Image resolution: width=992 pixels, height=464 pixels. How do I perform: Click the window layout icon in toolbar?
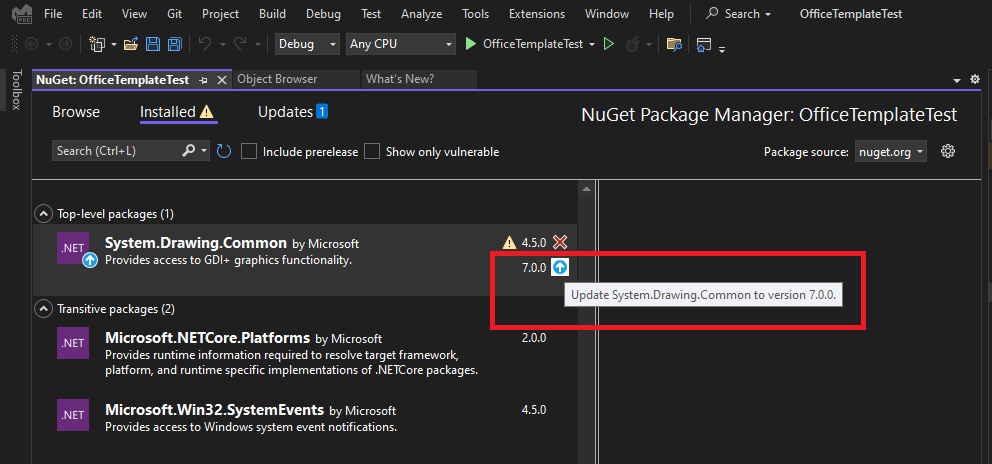[x=704, y=44]
